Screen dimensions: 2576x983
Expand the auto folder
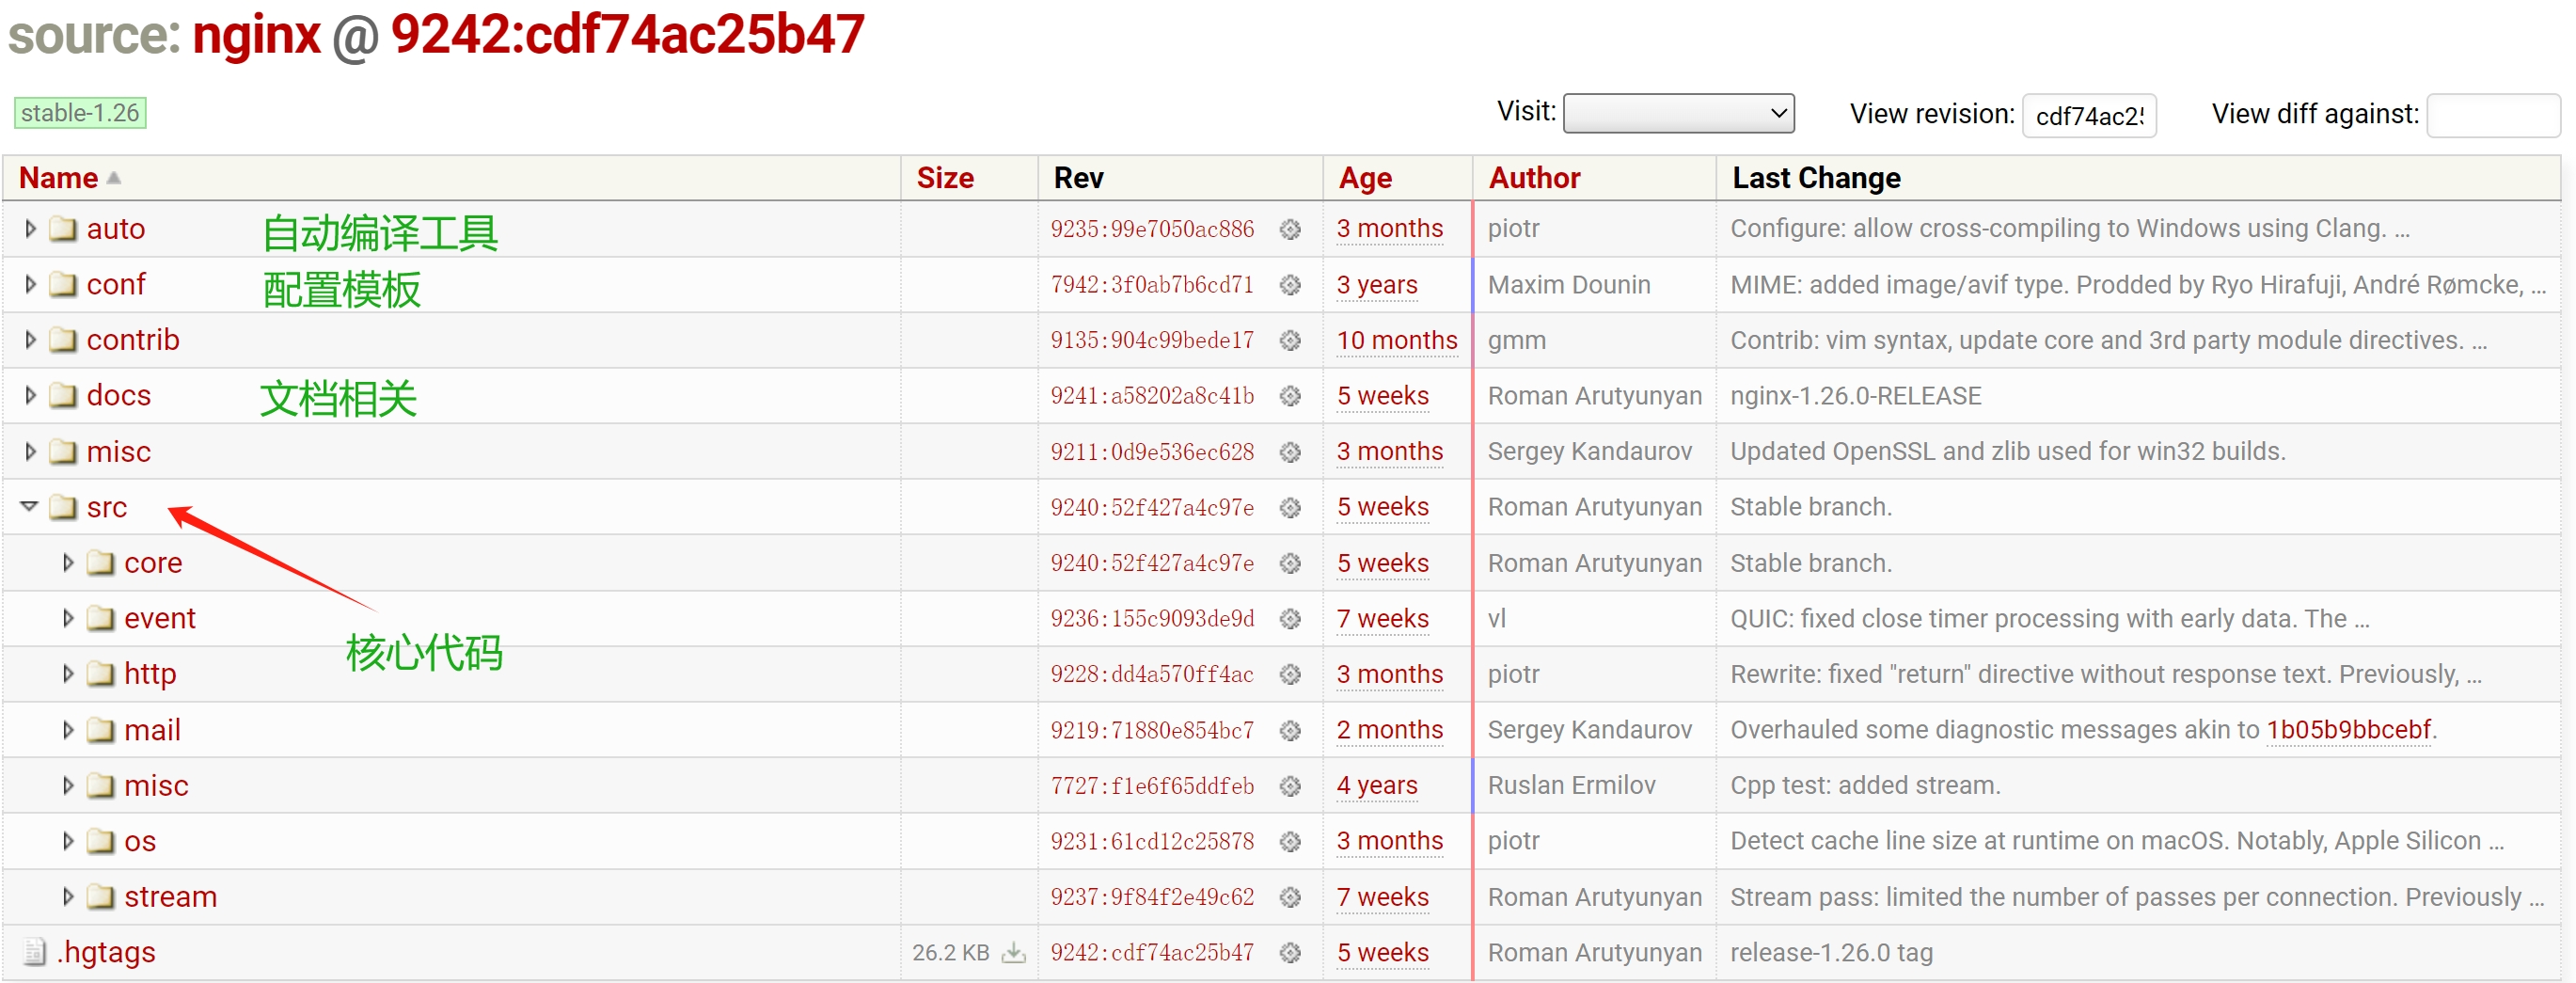point(30,229)
